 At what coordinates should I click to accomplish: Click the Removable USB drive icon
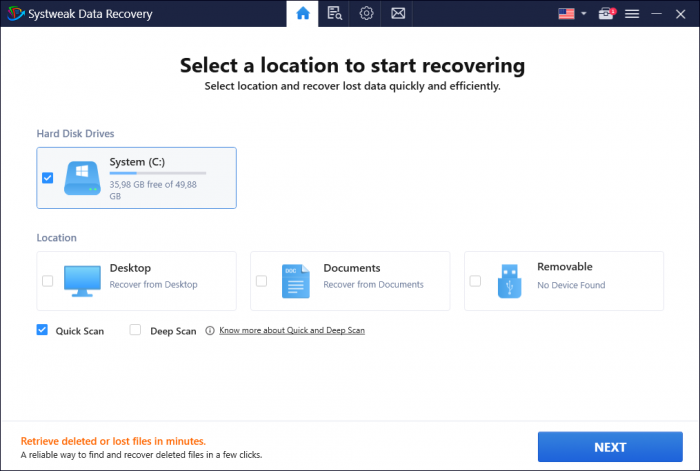click(x=509, y=281)
